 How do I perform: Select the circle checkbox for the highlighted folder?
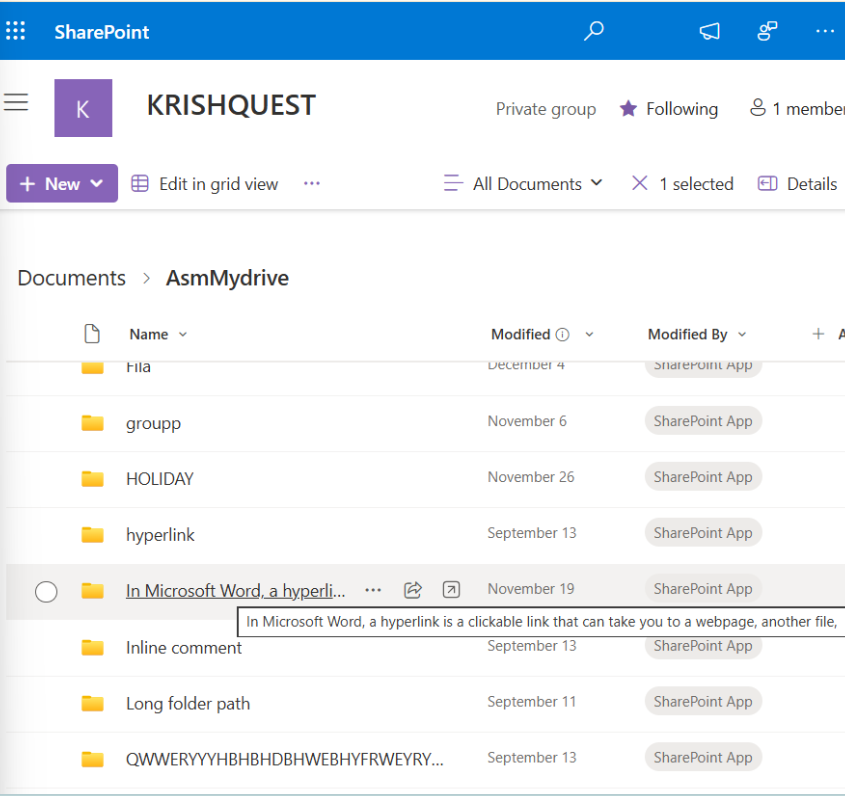pyautogui.click(x=46, y=592)
